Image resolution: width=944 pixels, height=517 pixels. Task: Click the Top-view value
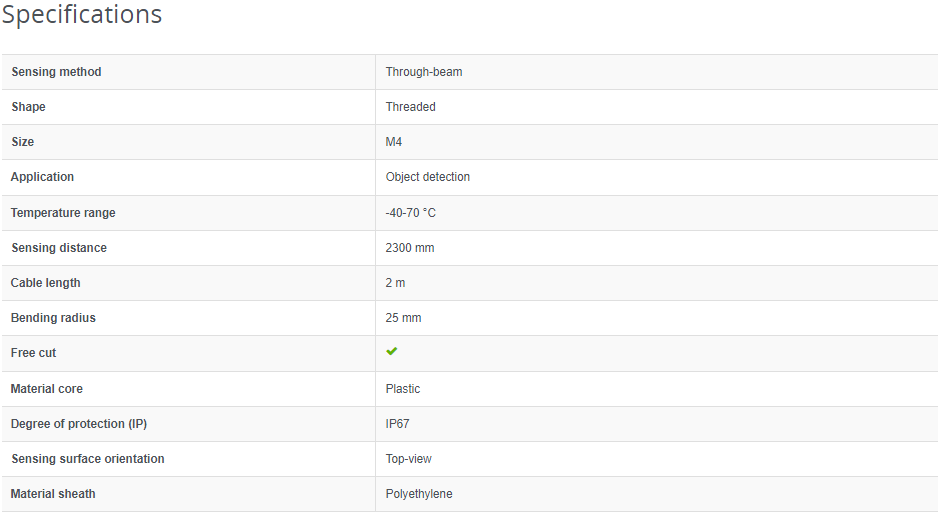click(x=409, y=459)
